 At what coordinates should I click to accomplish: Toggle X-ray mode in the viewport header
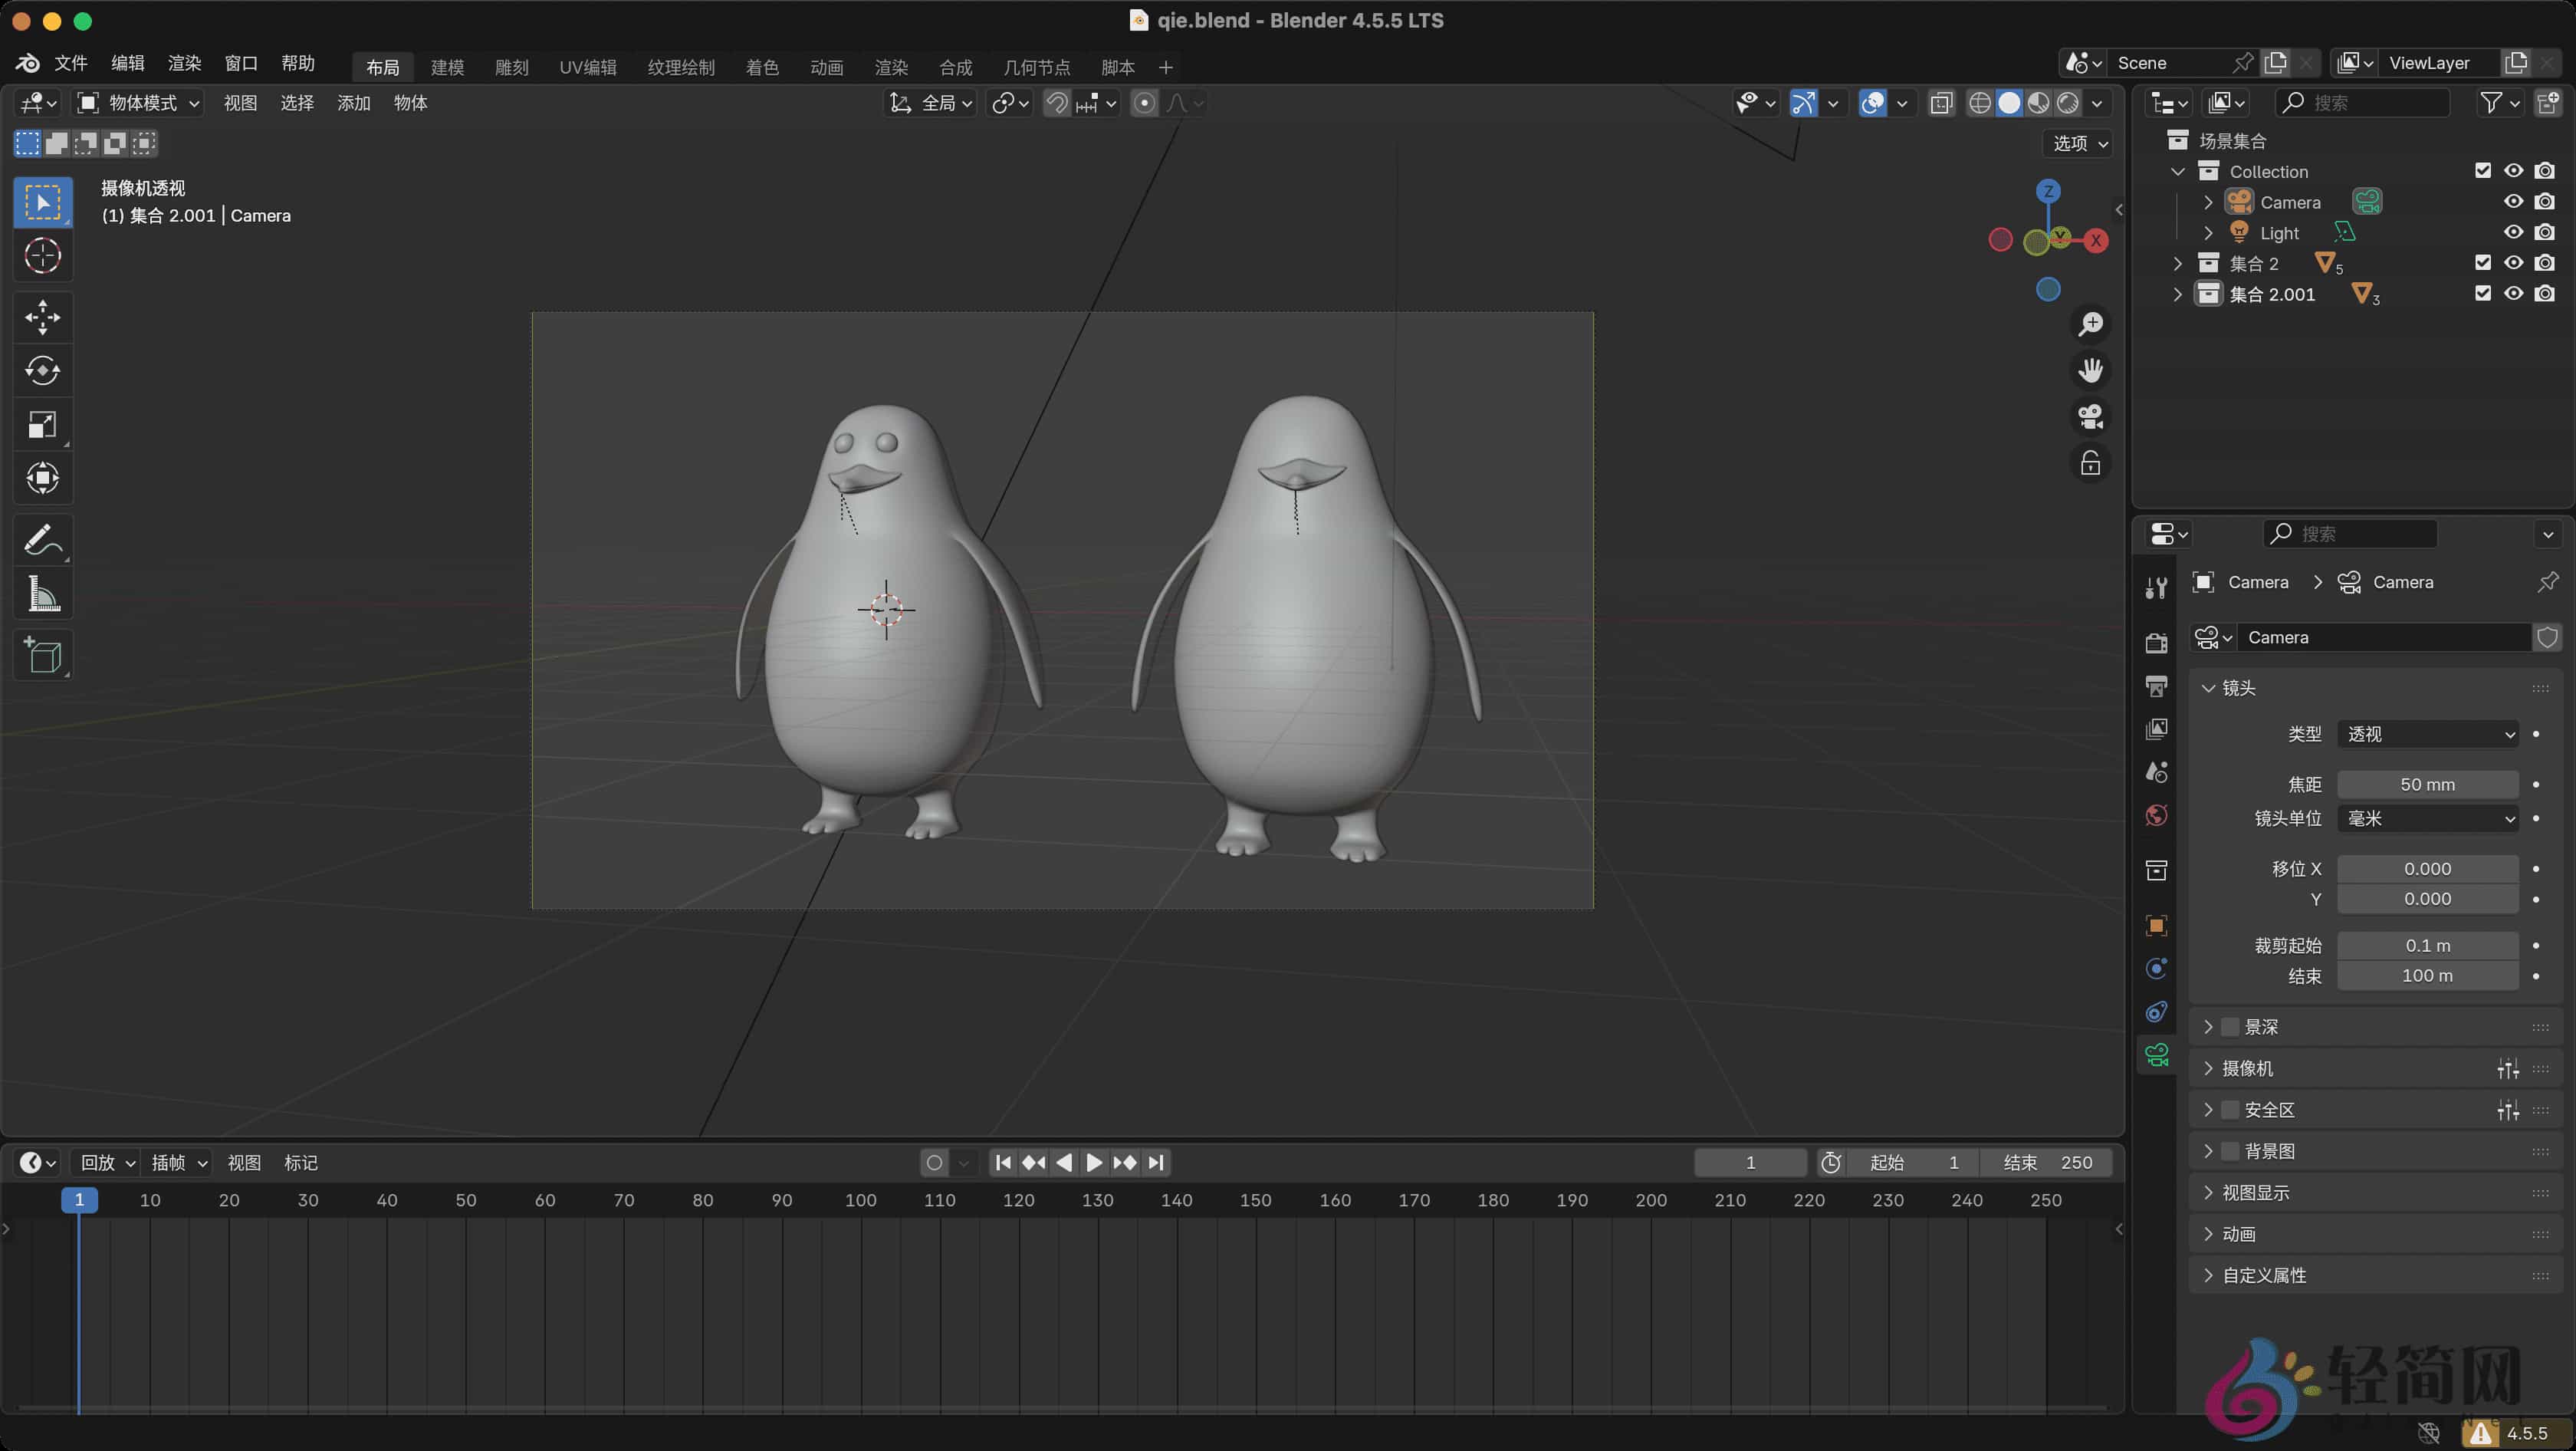pos(1941,103)
